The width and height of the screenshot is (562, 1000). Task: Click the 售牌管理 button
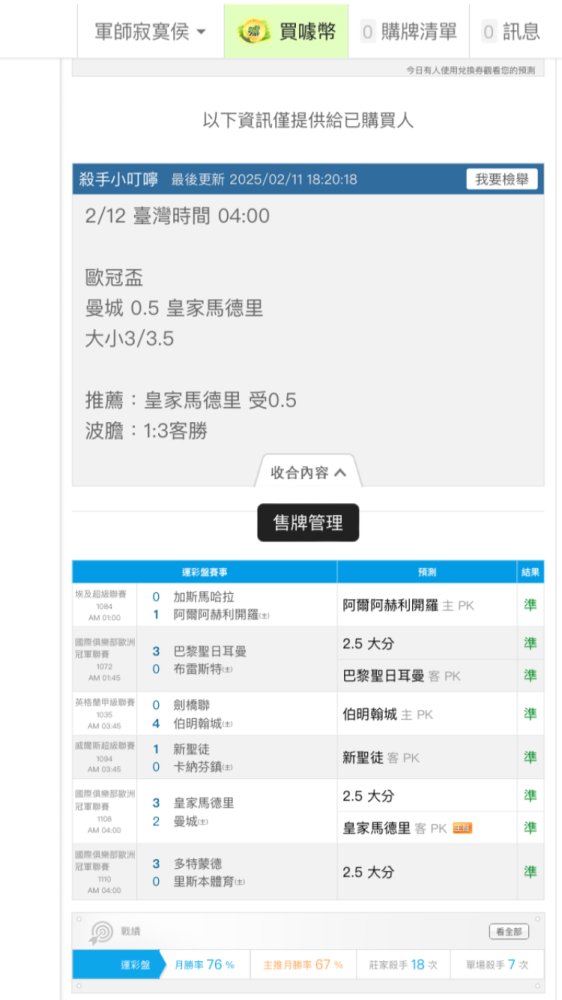point(308,523)
